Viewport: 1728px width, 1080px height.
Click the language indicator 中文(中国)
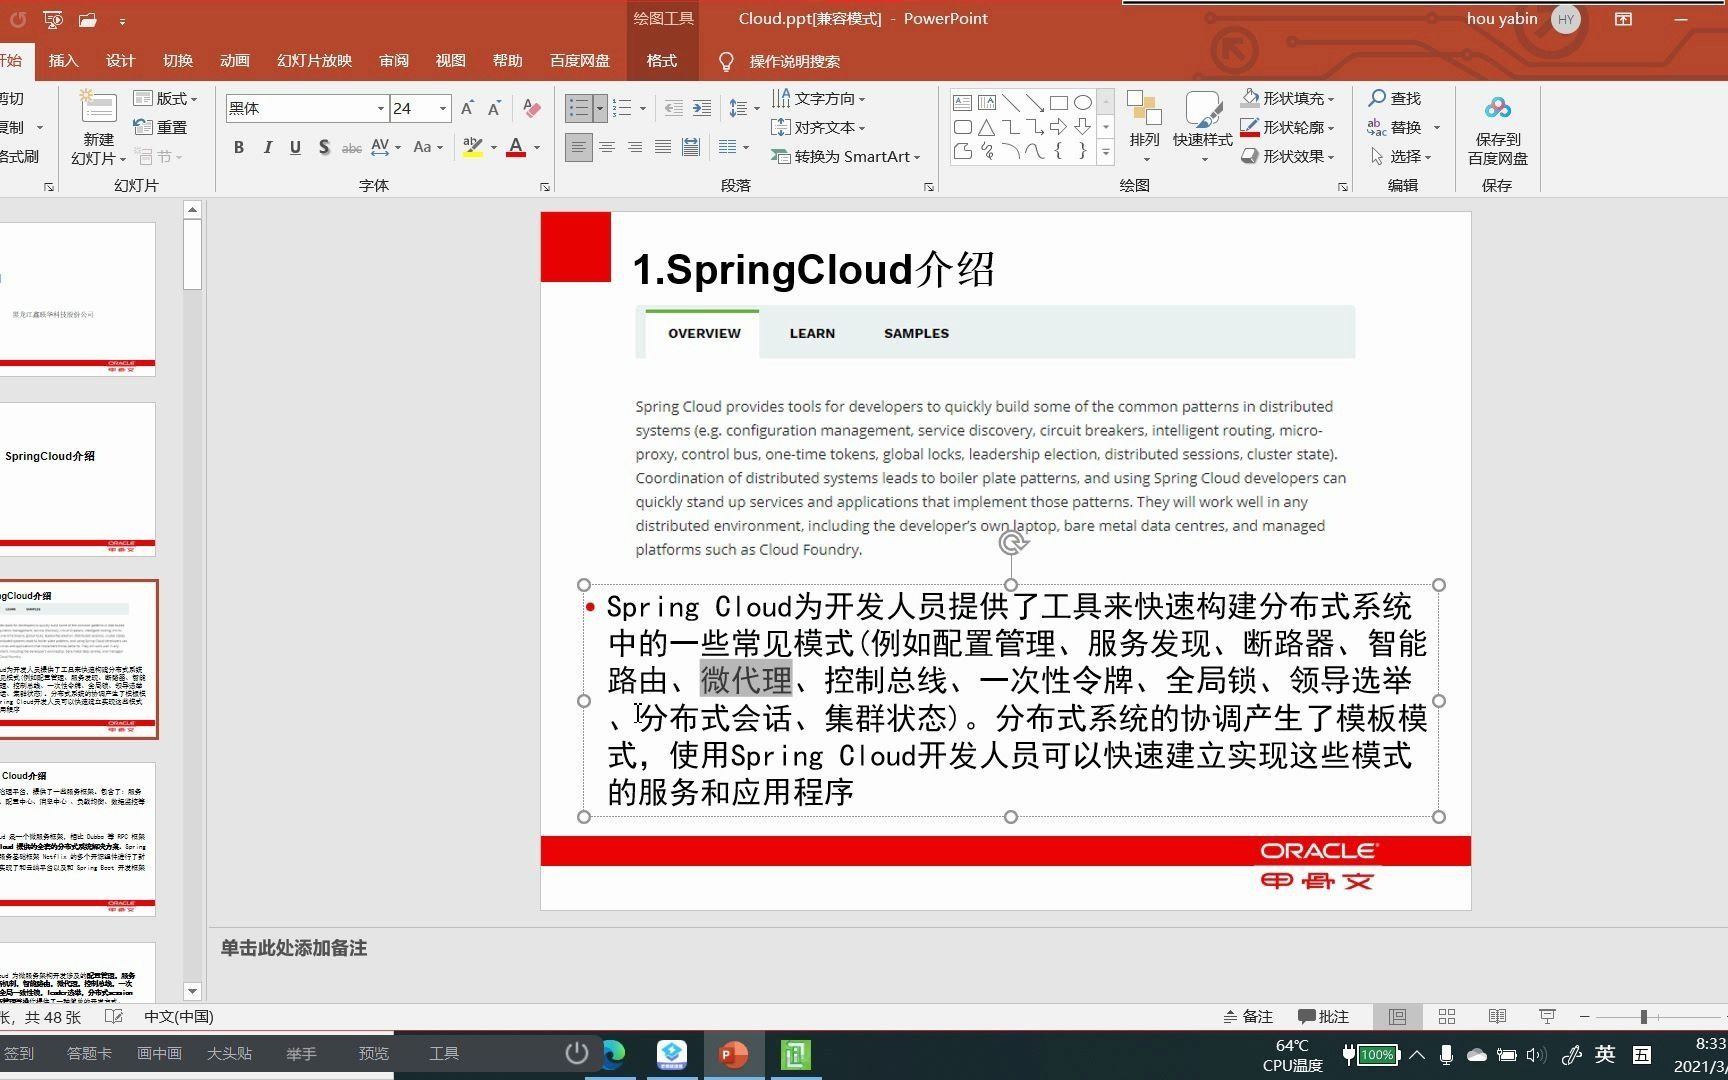click(179, 1017)
